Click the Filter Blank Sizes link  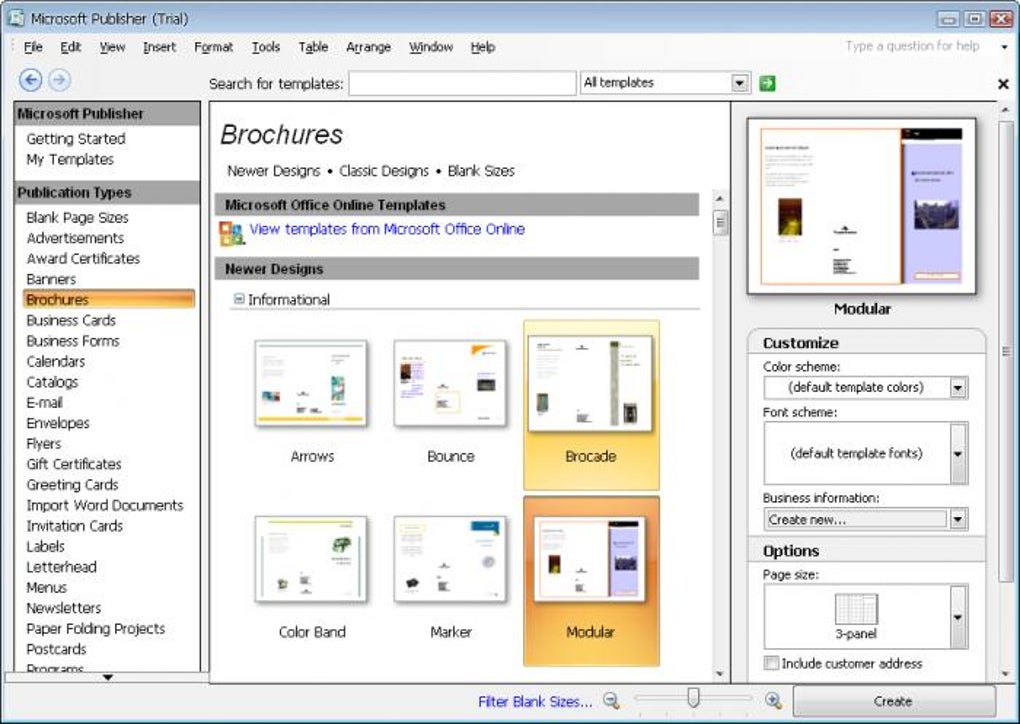(535, 701)
